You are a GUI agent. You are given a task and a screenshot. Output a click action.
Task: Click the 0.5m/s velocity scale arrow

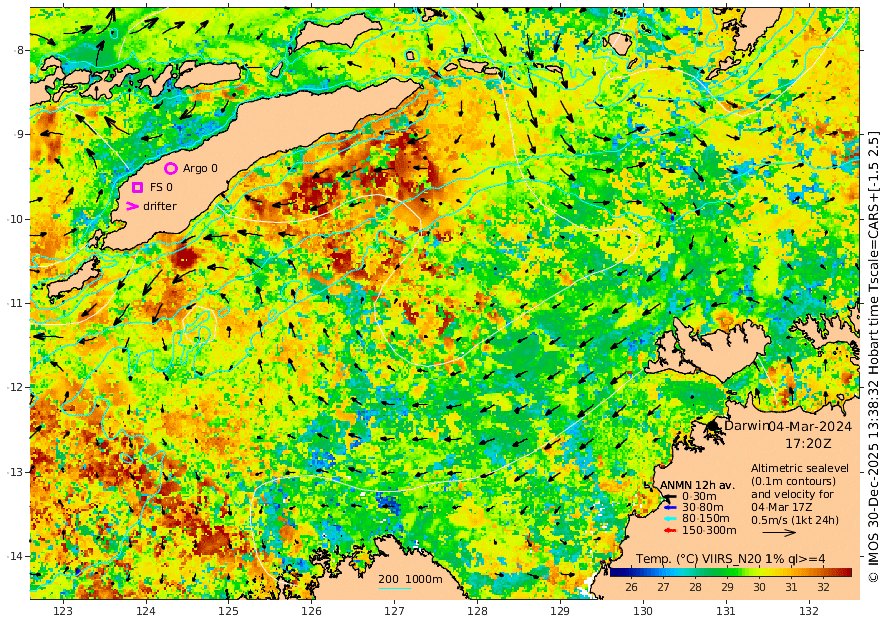point(779,532)
